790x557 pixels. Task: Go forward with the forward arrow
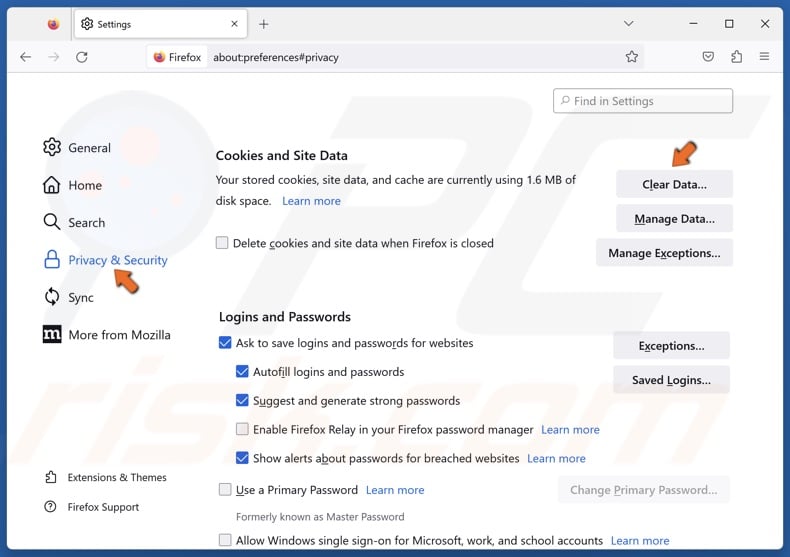(53, 57)
